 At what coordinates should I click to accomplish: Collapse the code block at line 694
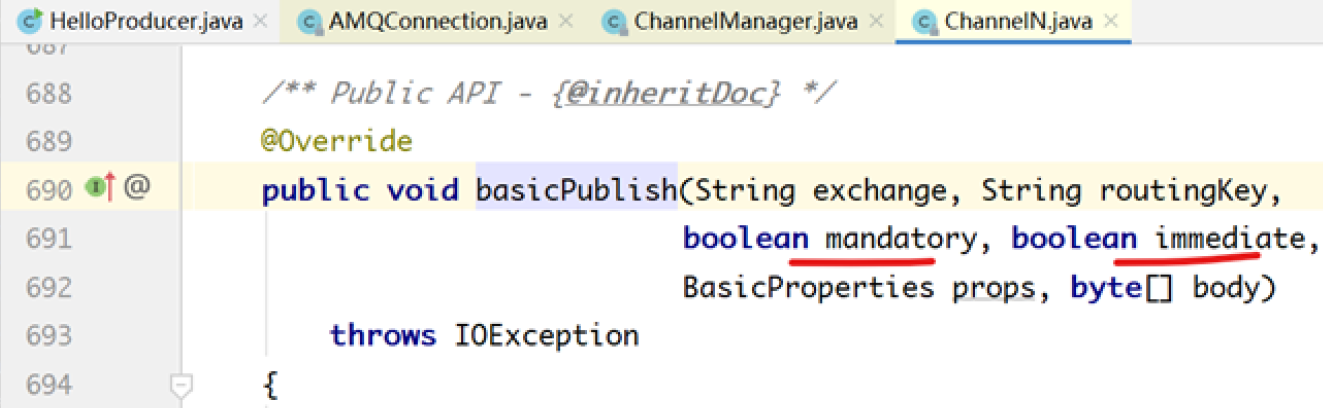point(181,382)
